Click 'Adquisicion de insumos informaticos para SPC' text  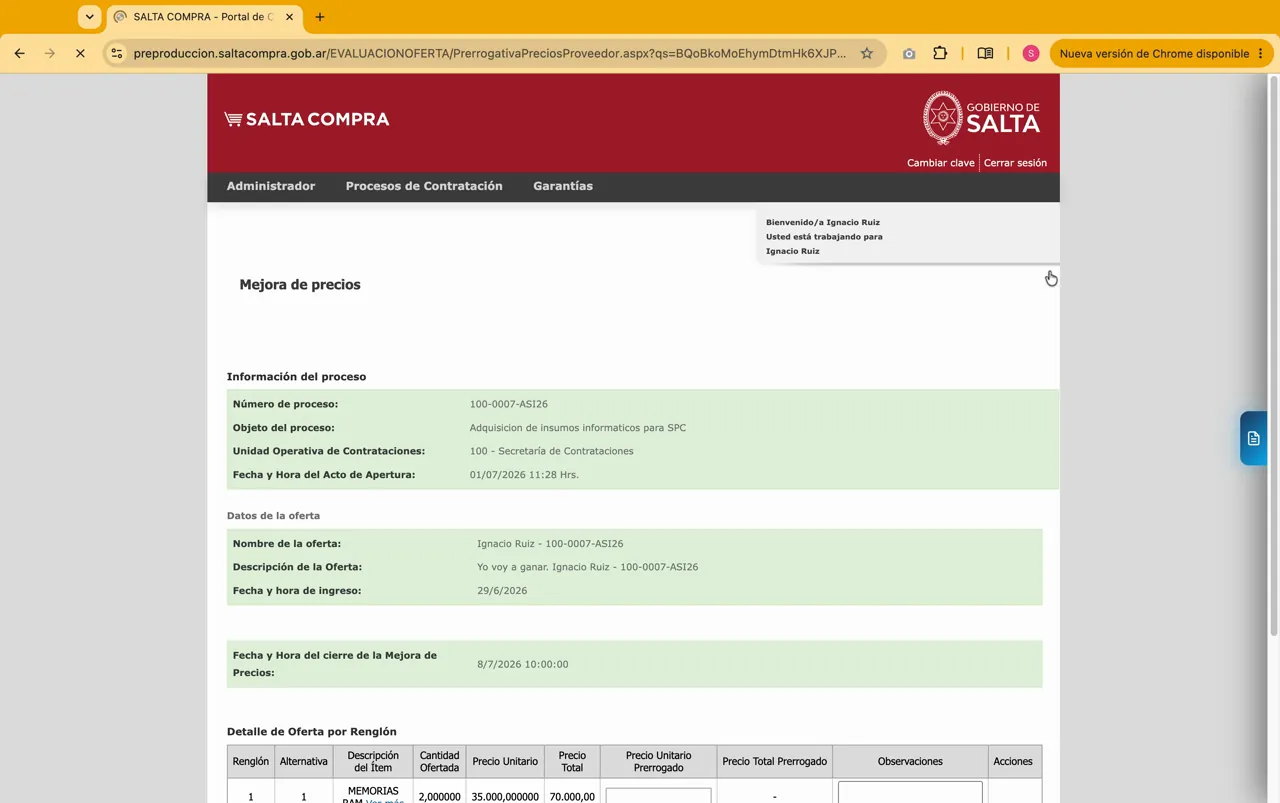(578, 428)
